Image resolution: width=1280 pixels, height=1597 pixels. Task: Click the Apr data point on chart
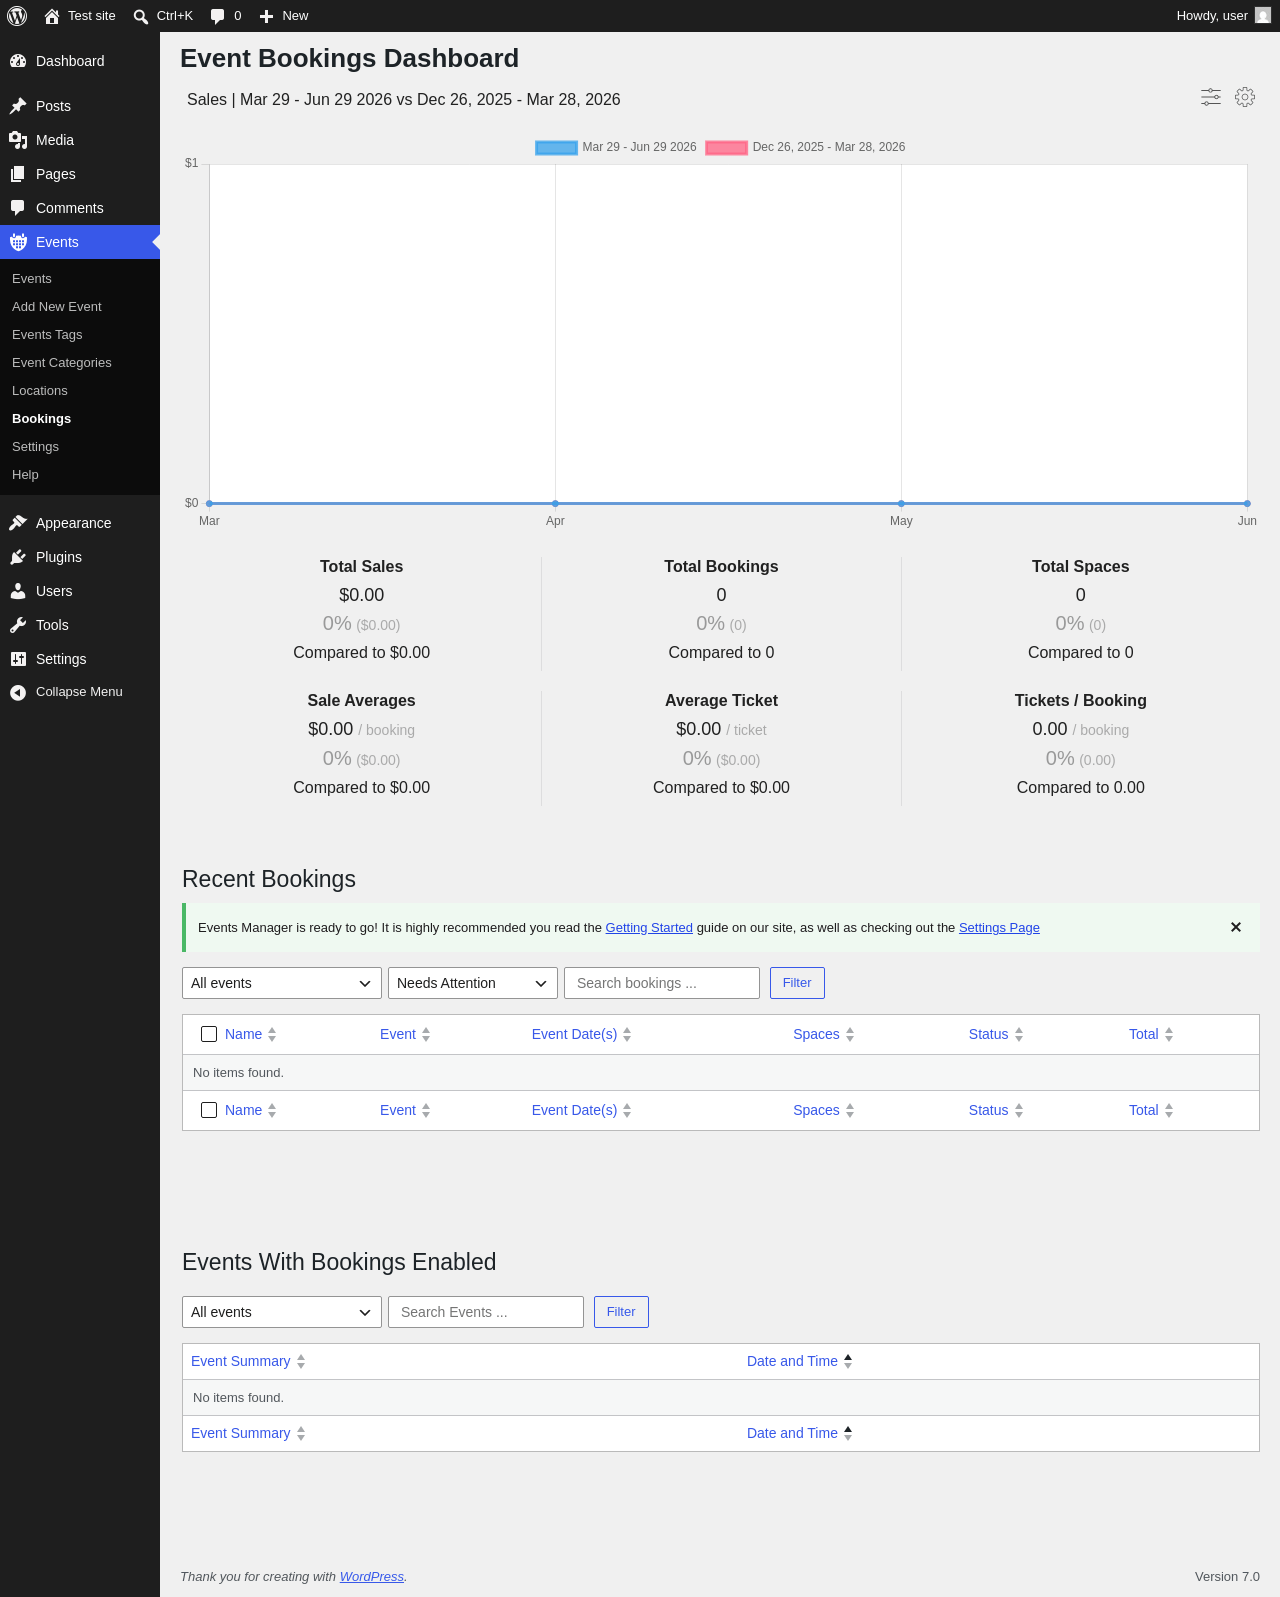point(555,503)
